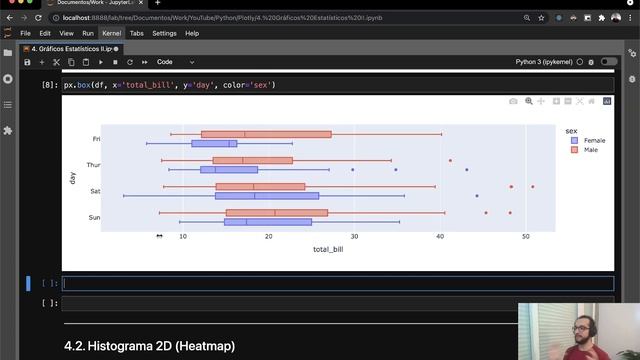Click the Plotly zoom in button
Image resolution: width=640 pixels, height=360 pixels.
click(x=556, y=101)
